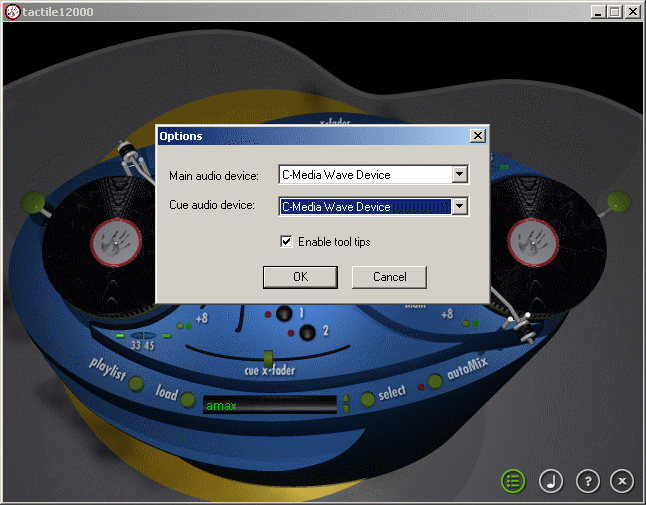Click the highlighted Cue audio device field

tap(365, 206)
